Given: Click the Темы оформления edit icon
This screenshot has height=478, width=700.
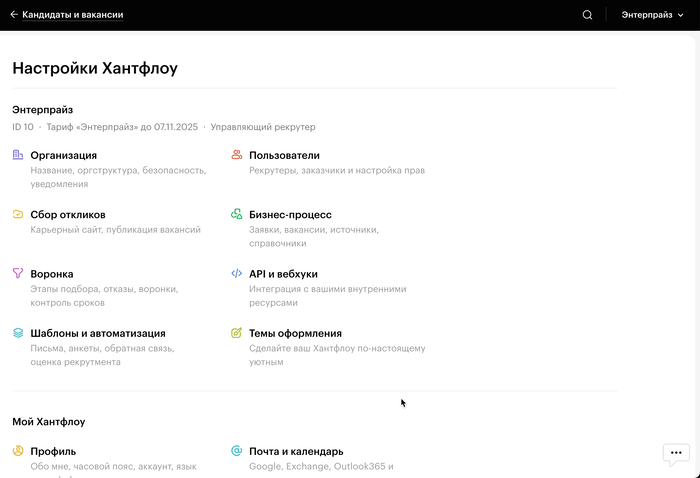Looking at the screenshot, I should (x=237, y=333).
